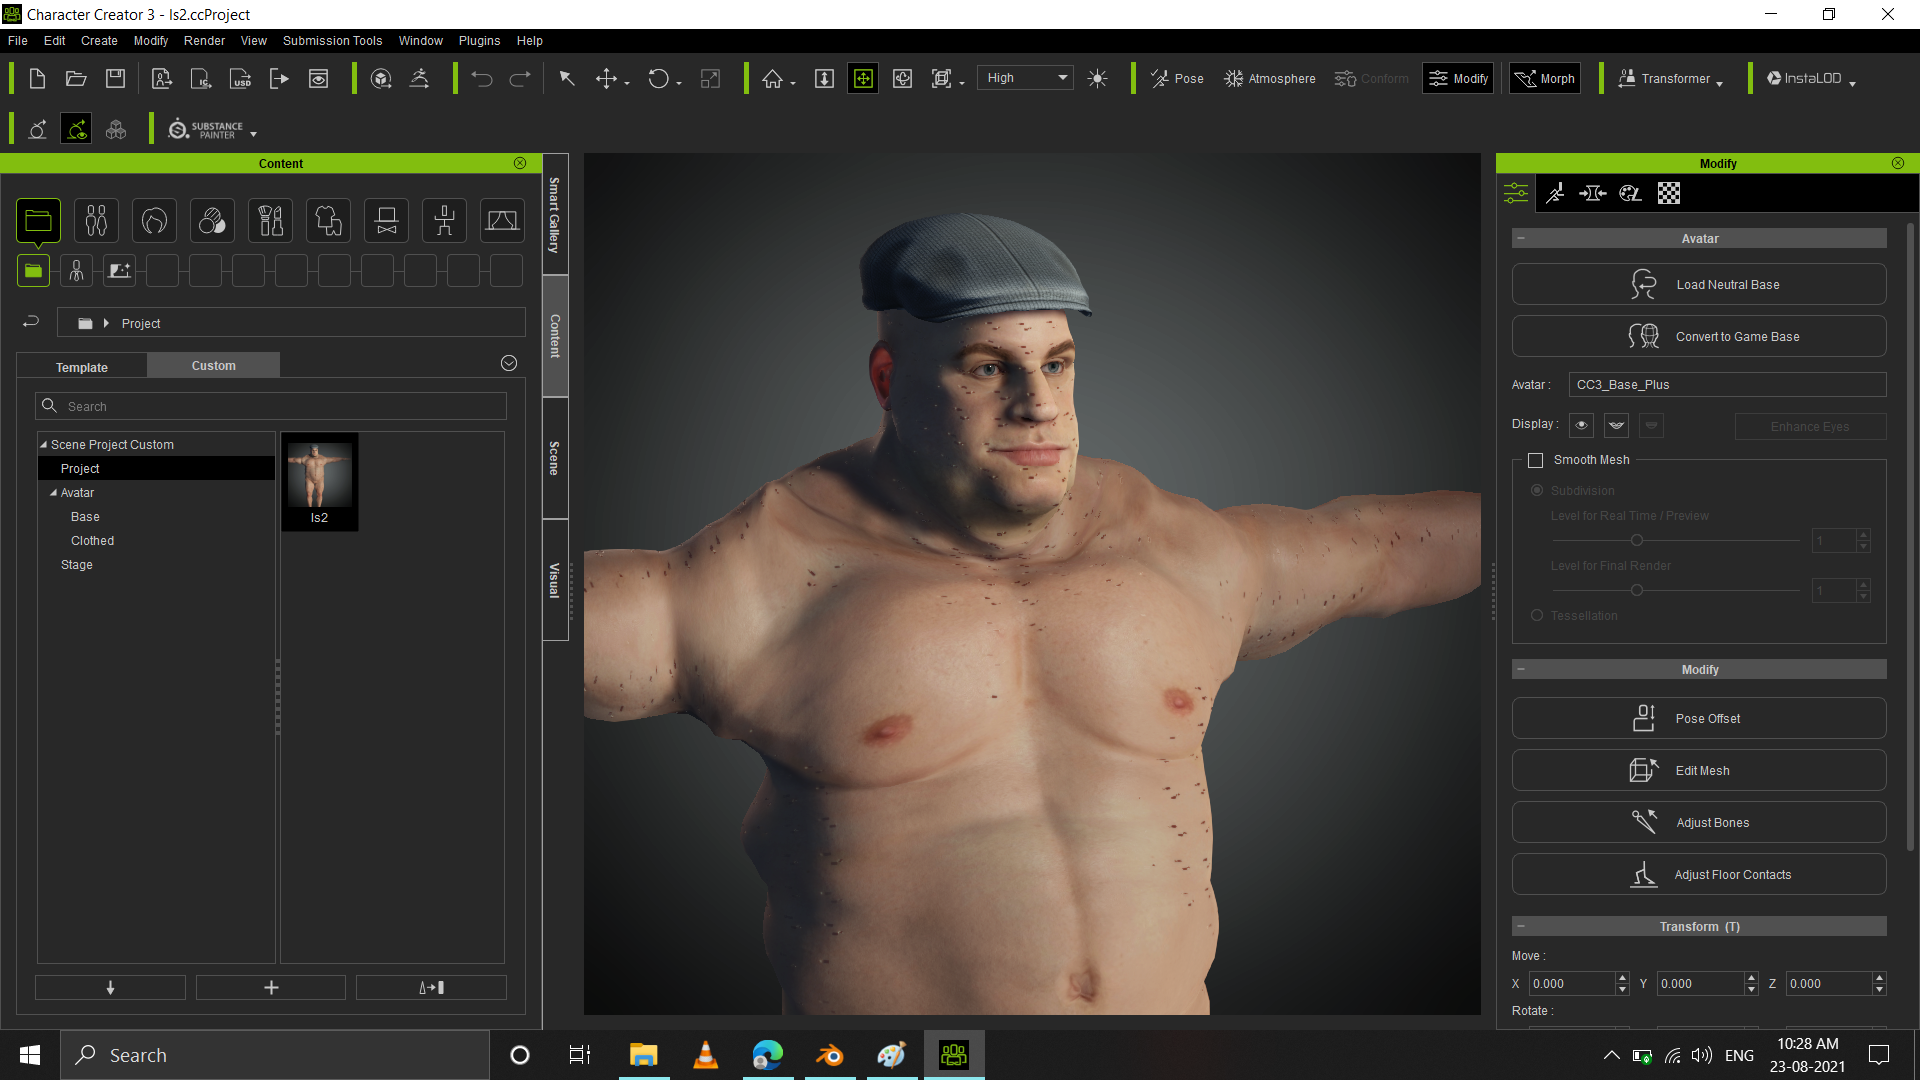This screenshot has height=1080, width=1920.
Task: Select the arrow selection tool
Action: click(x=567, y=78)
